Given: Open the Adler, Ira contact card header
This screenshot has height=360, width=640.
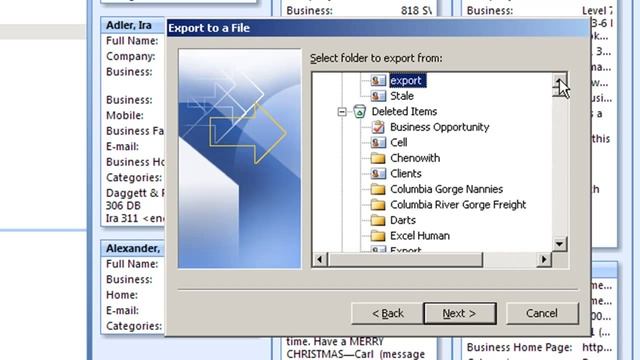Looking at the screenshot, I should [133, 25].
